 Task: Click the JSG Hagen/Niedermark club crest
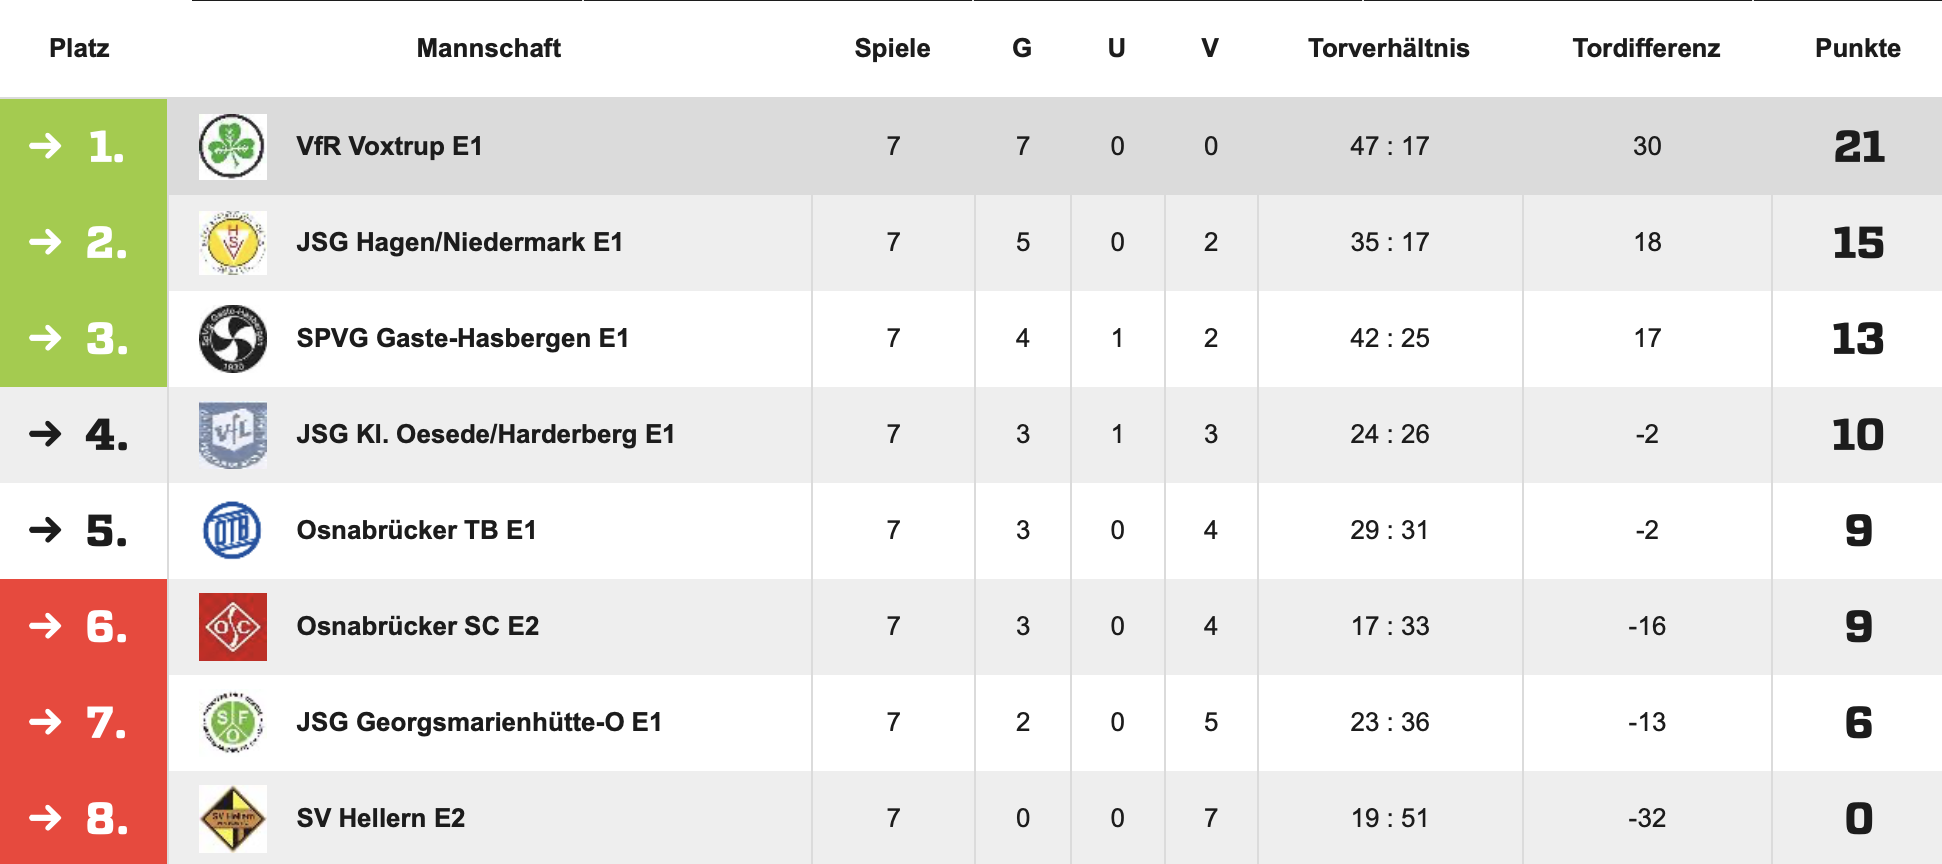pyautogui.click(x=232, y=242)
